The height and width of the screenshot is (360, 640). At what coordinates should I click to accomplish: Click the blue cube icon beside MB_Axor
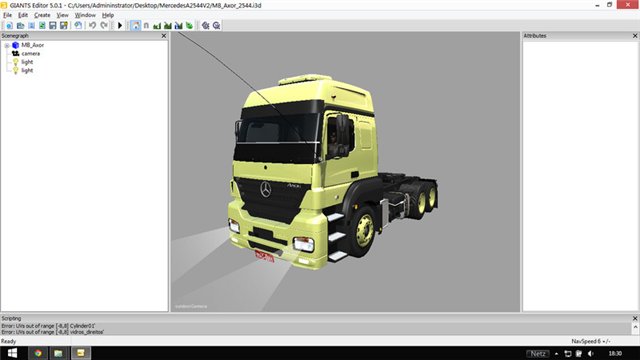pyautogui.click(x=16, y=45)
